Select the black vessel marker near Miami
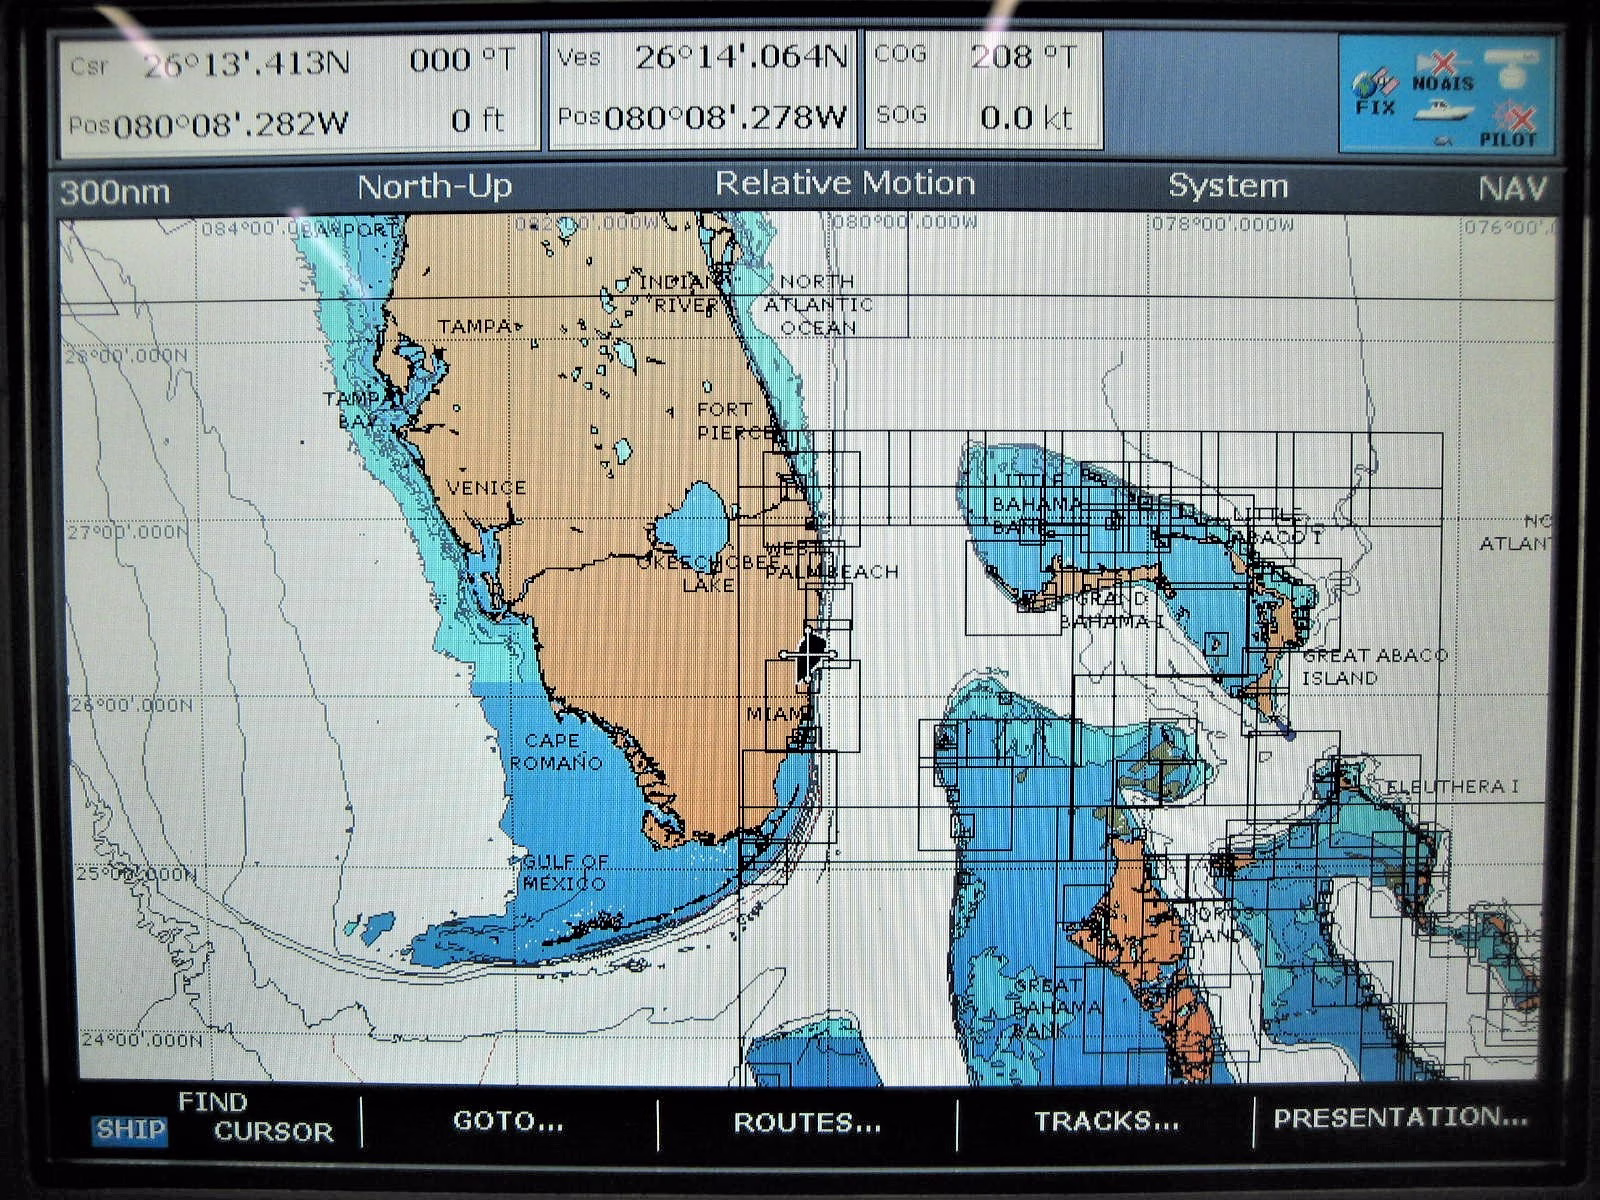1600x1200 pixels. tap(808, 654)
